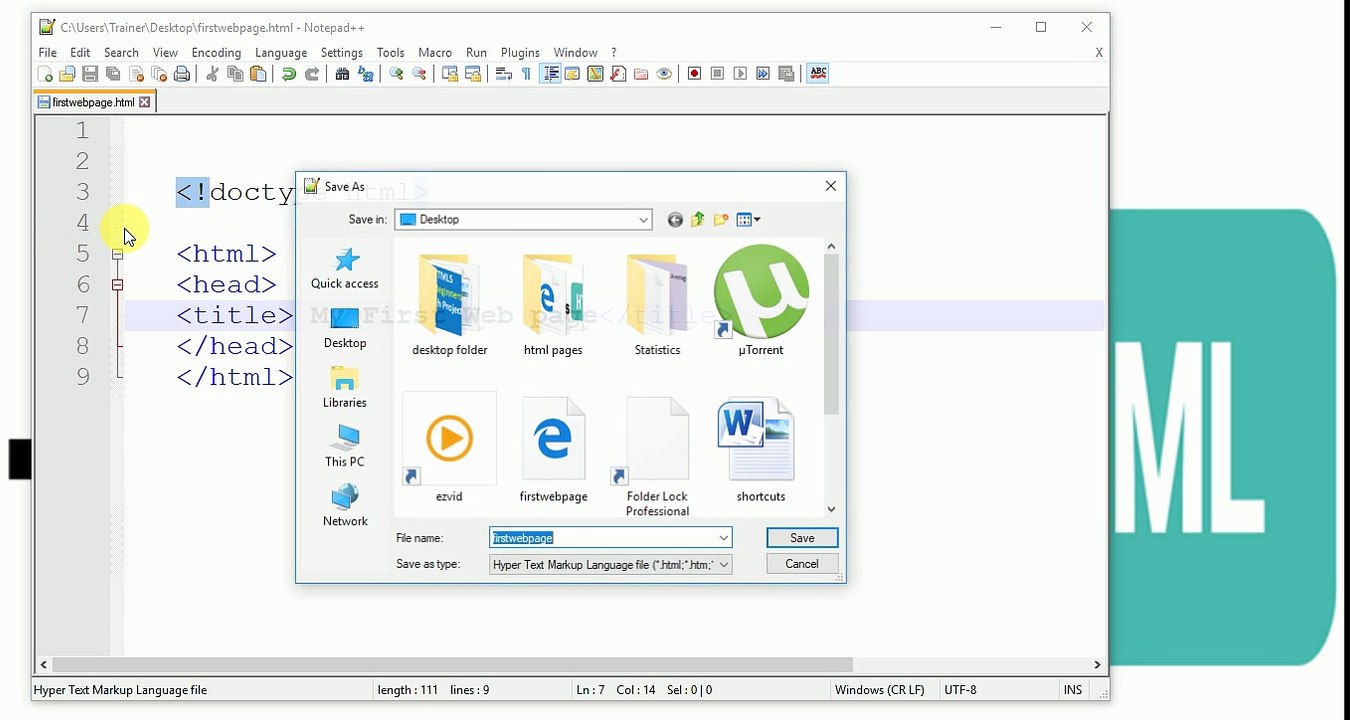1350x720 pixels.
Task: Open the View Menu icon in dialog
Action: pos(748,220)
